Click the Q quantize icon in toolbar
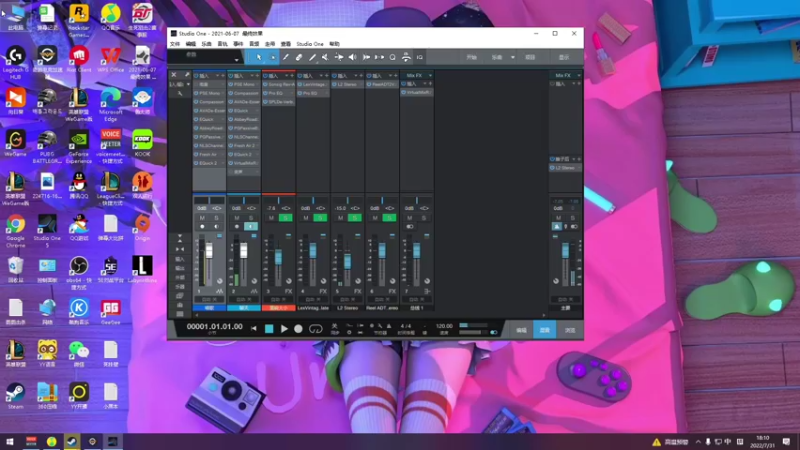This screenshot has height=450, width=800. pos(392,57)
